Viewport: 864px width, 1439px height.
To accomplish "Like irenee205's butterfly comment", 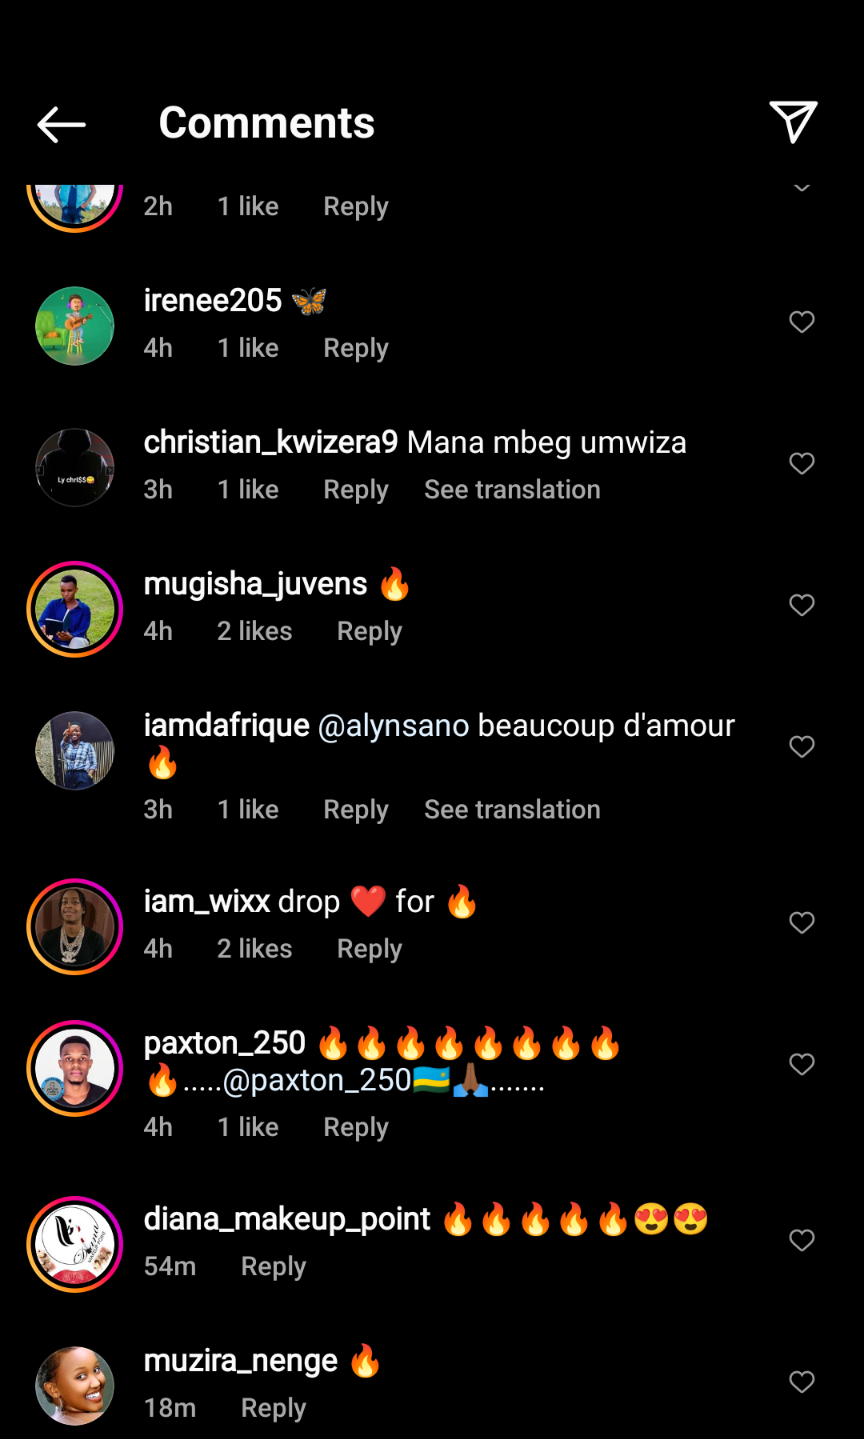I will [x=802, y=322].
